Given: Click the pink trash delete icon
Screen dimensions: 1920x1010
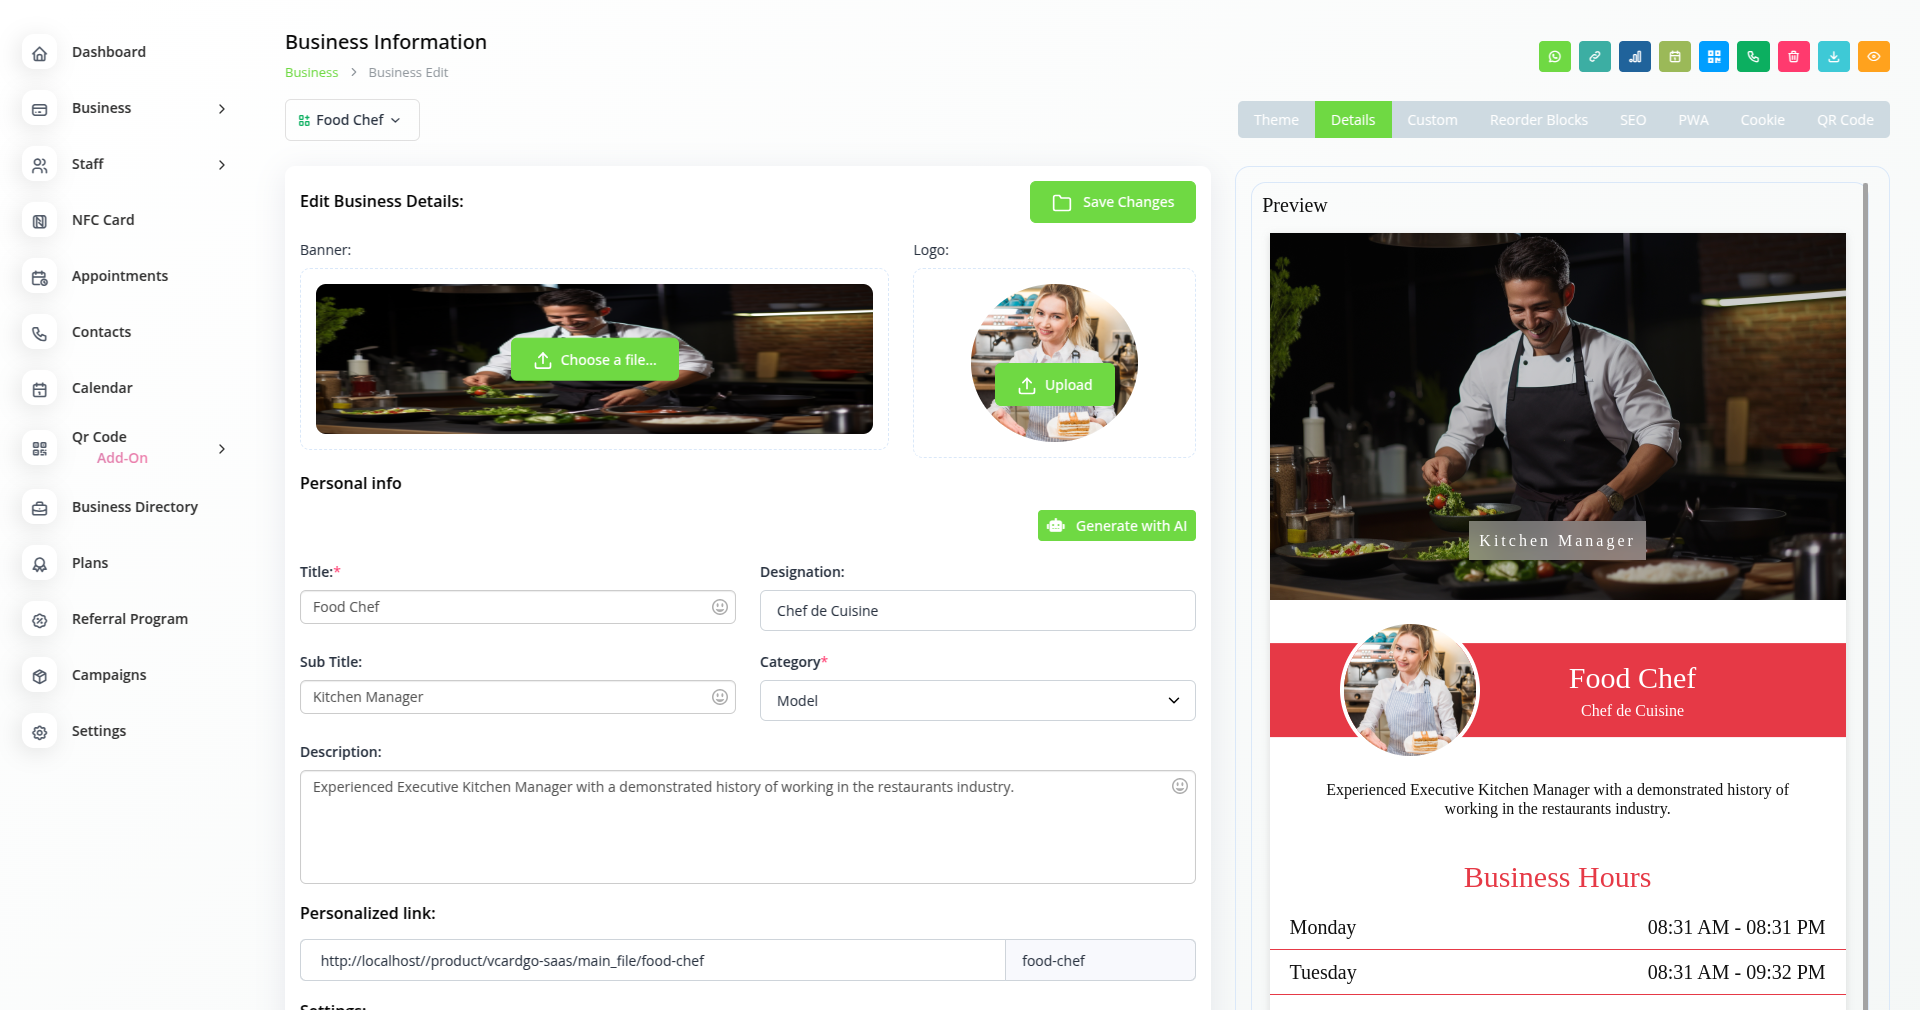Looking at the screenshot, I should click(x=1793, y=57).
